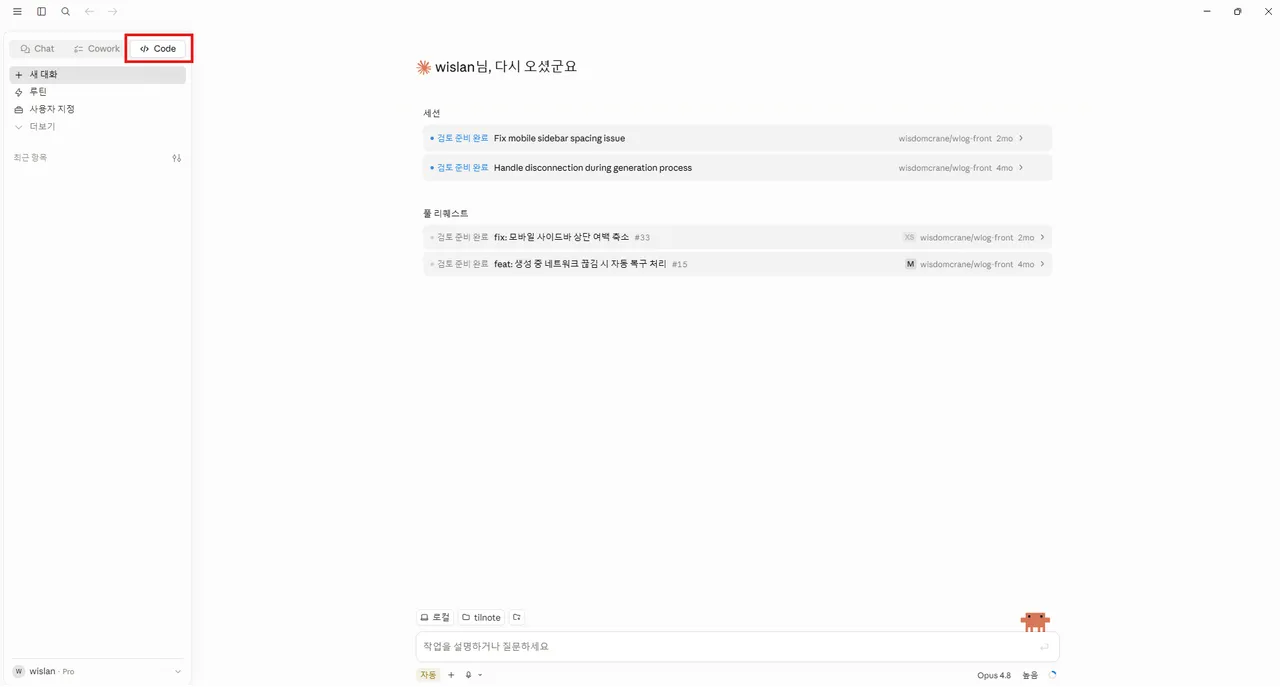Restore the window with the title bar button
1280x687 pixels.
pos(1237,12)
